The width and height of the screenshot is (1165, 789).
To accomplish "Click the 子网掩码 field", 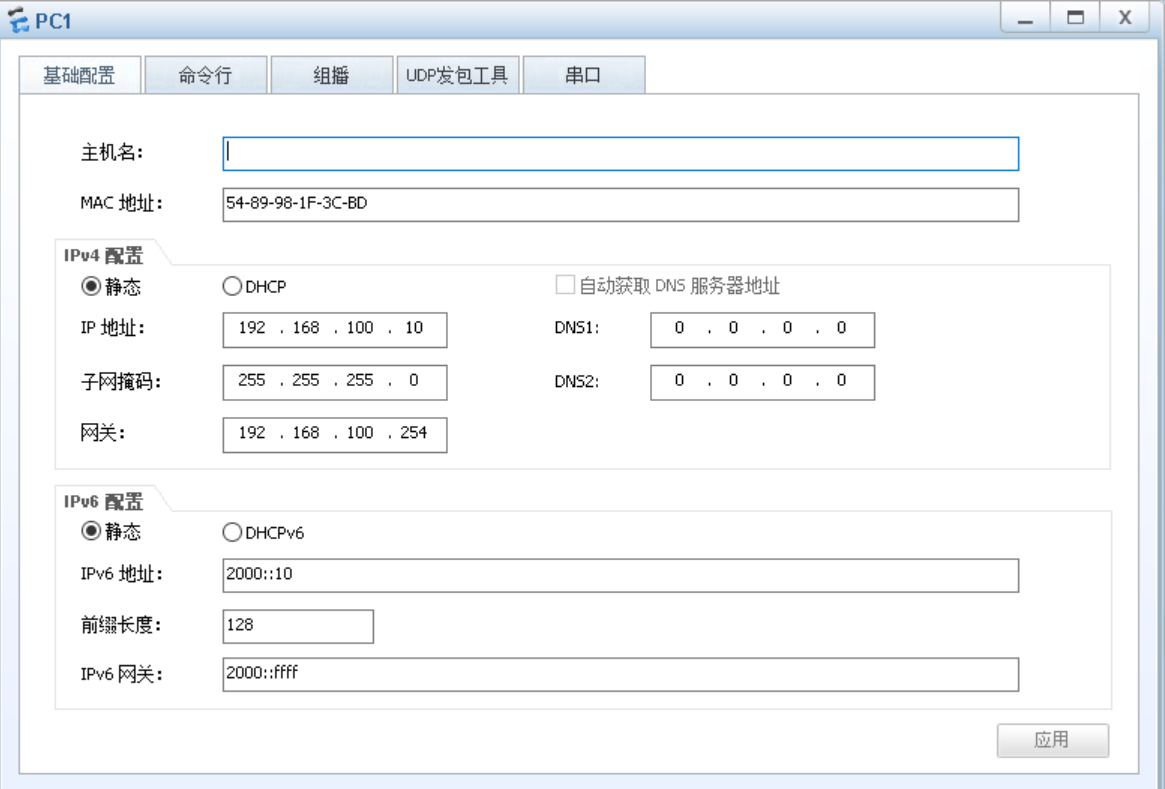I will 337,382.
